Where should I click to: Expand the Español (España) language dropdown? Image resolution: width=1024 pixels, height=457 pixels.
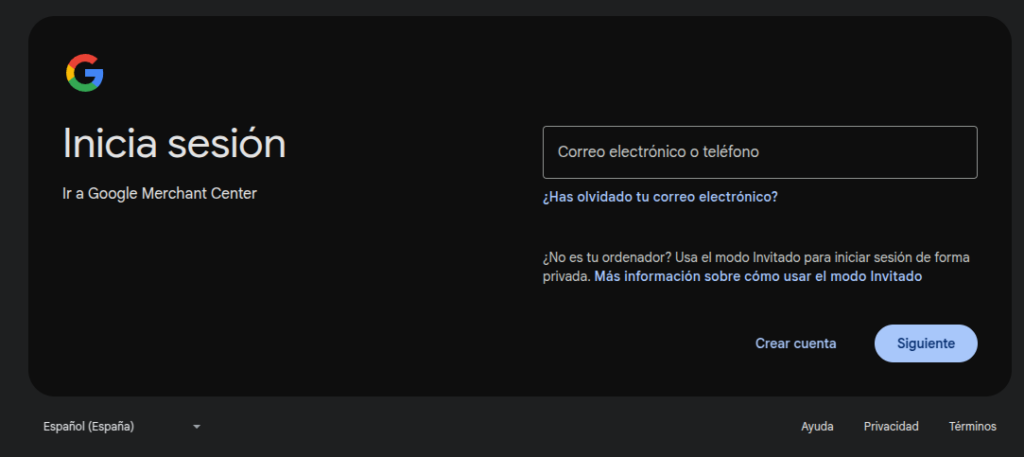pyautogui.click(x=122, y=427)
